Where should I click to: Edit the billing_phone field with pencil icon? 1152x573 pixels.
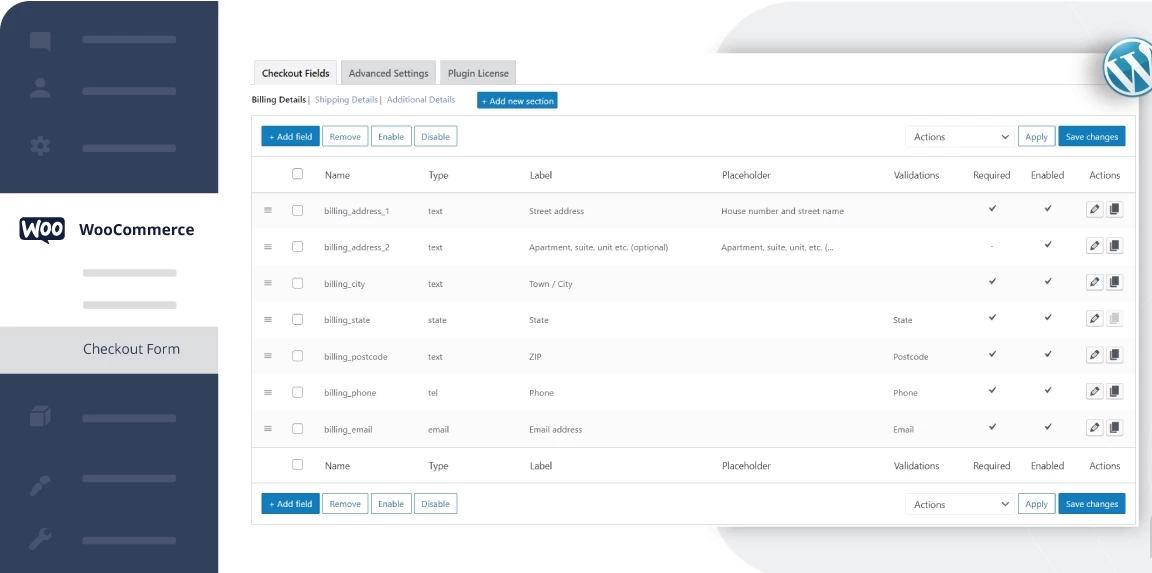tap(1095, 391)
